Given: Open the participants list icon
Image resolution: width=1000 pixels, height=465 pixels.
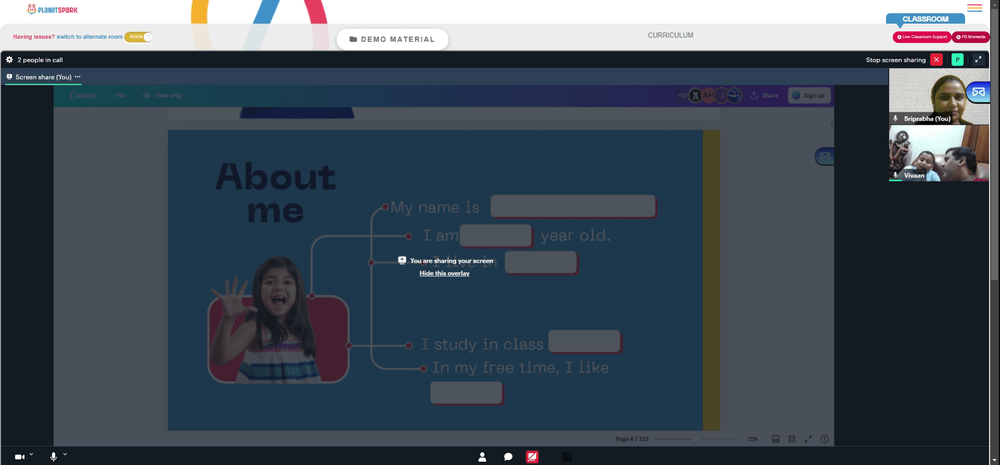Looking at the screenshot, I should pyautogui.click(x=482, y=457).
